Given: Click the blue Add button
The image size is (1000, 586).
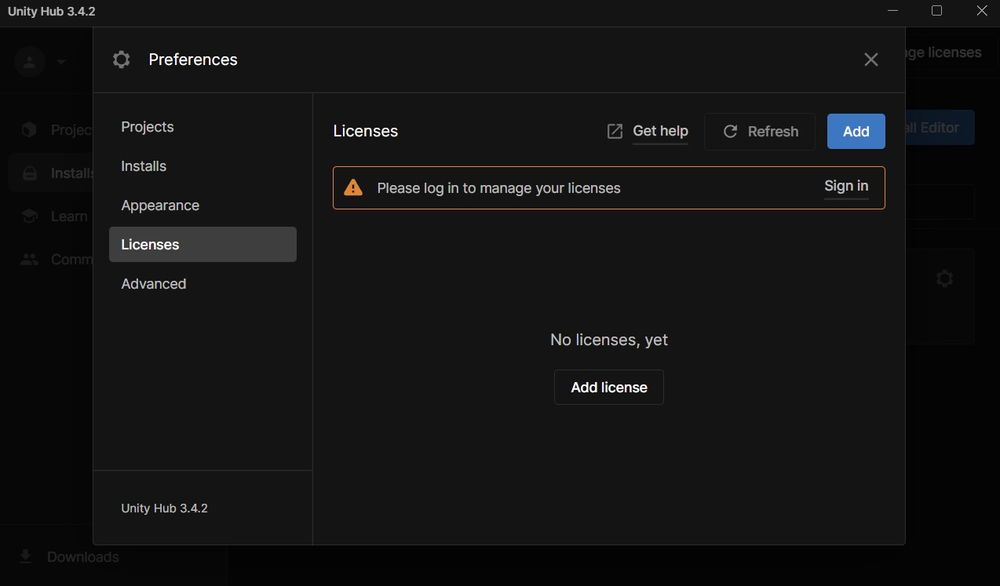Looking at the screenshot, I should tap(856, 131).
